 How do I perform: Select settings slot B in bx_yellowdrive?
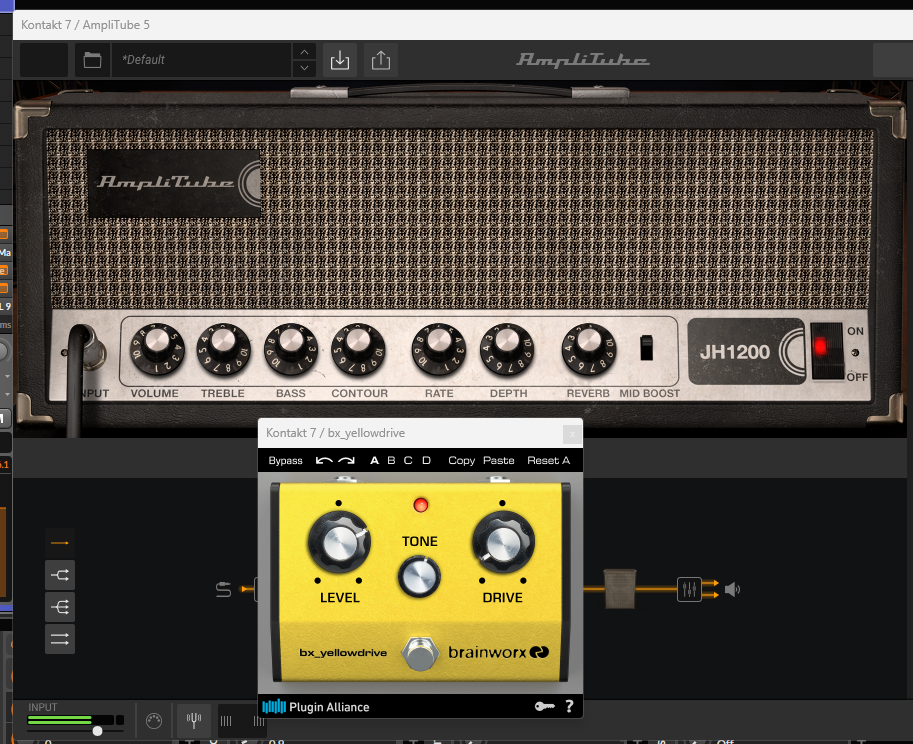coord(391,460)
